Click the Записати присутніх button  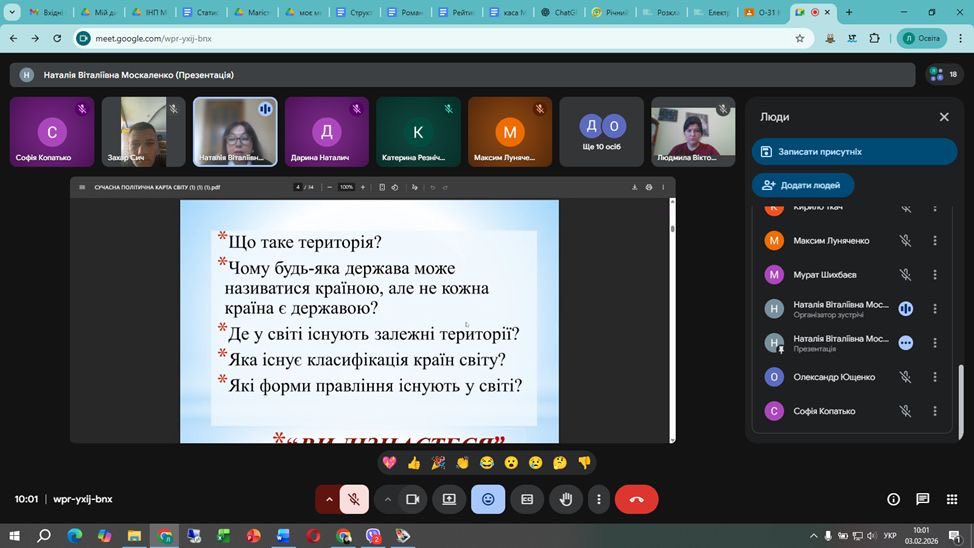(x=854, y=152)
